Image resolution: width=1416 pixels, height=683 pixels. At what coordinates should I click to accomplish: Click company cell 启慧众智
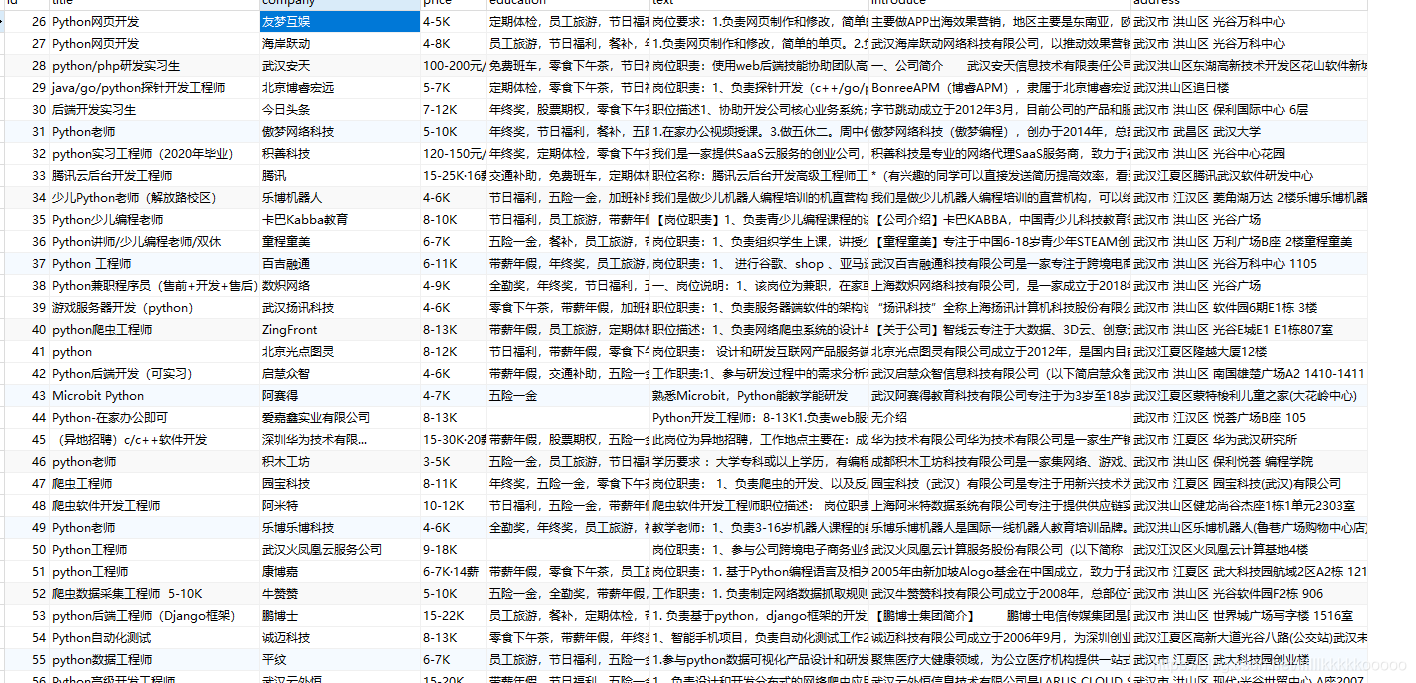339,373
